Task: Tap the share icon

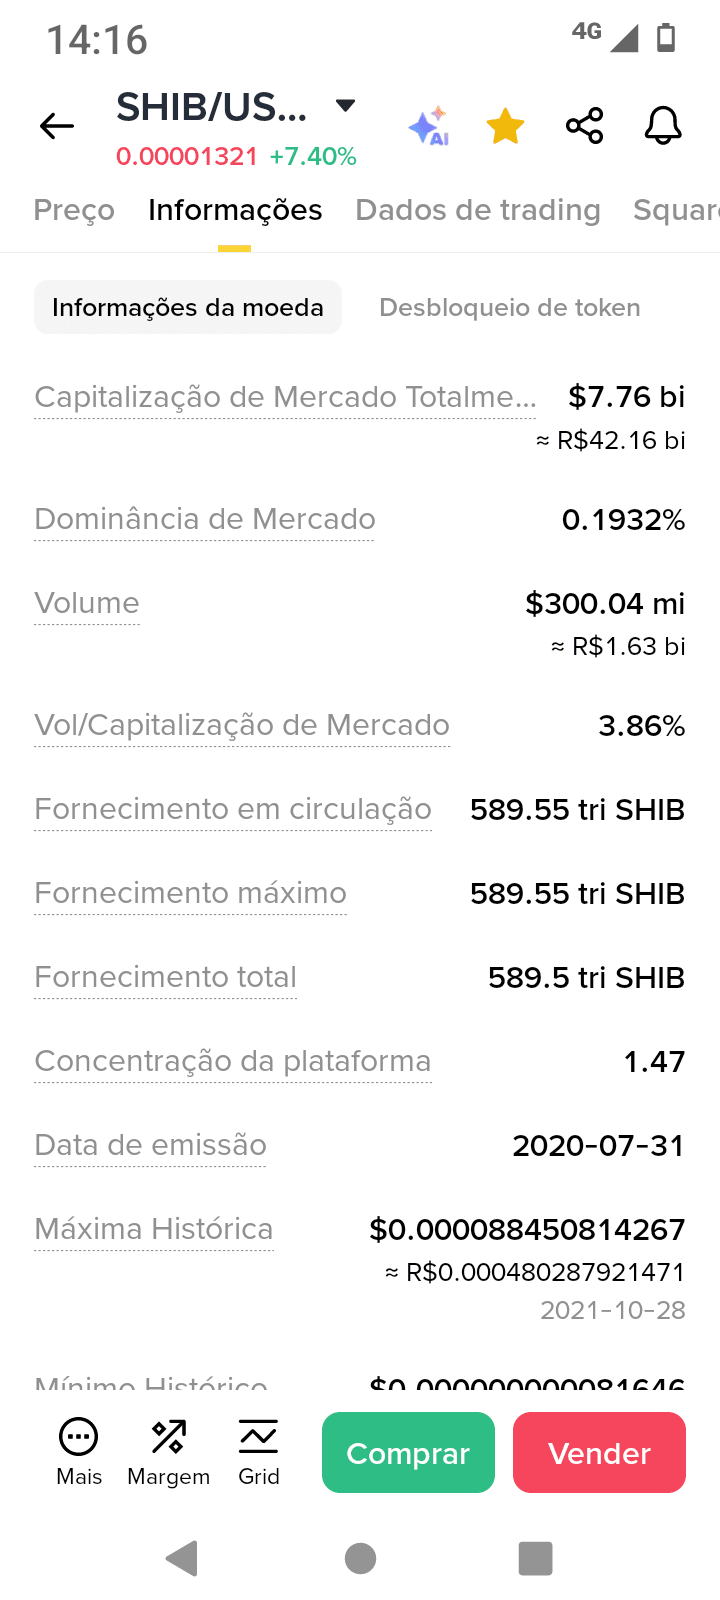Action: [x=585, y=126]
